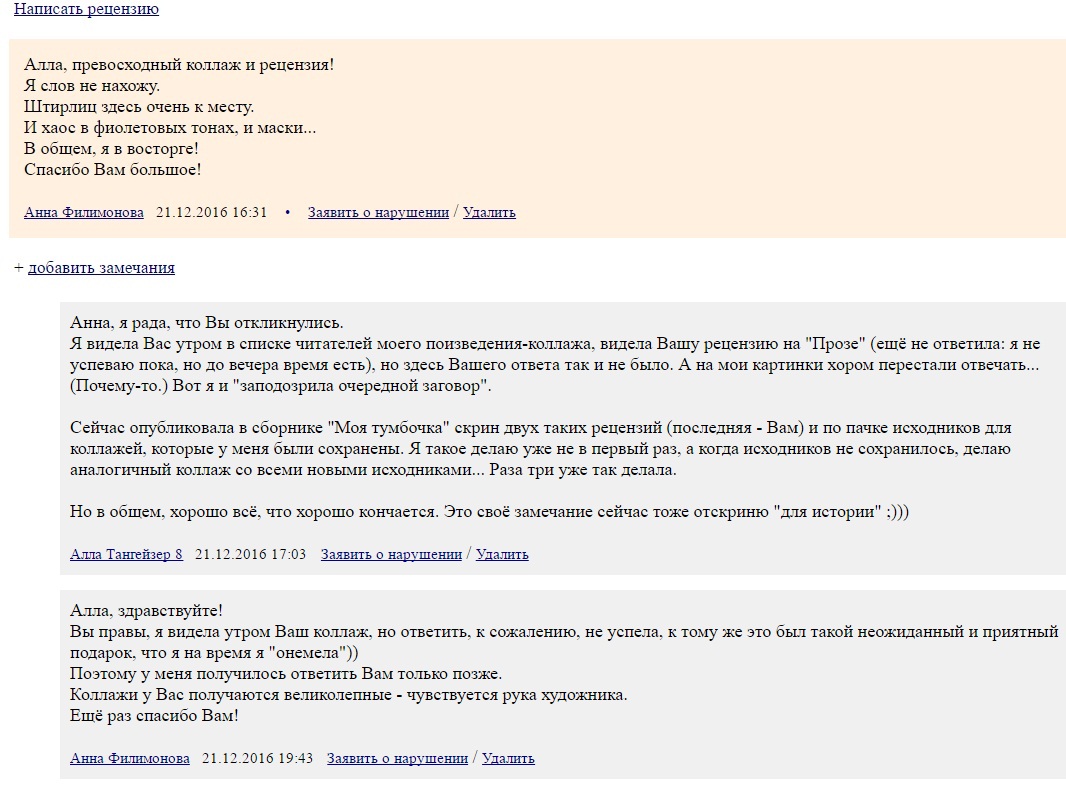
Task: Click the line "Анна, я рада, что Вы откликнулись."
Action: (207, 323)
